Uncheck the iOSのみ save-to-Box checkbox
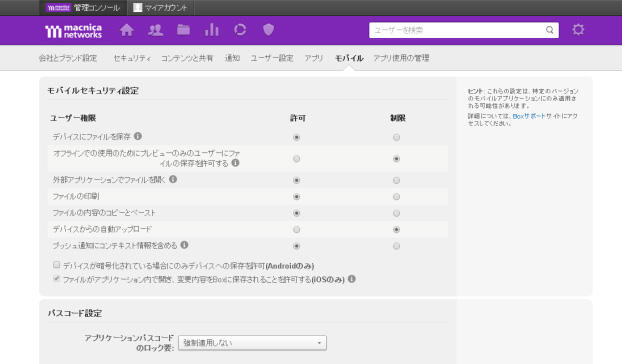Screen dimensions: 622x364 [x=56, y=278]
